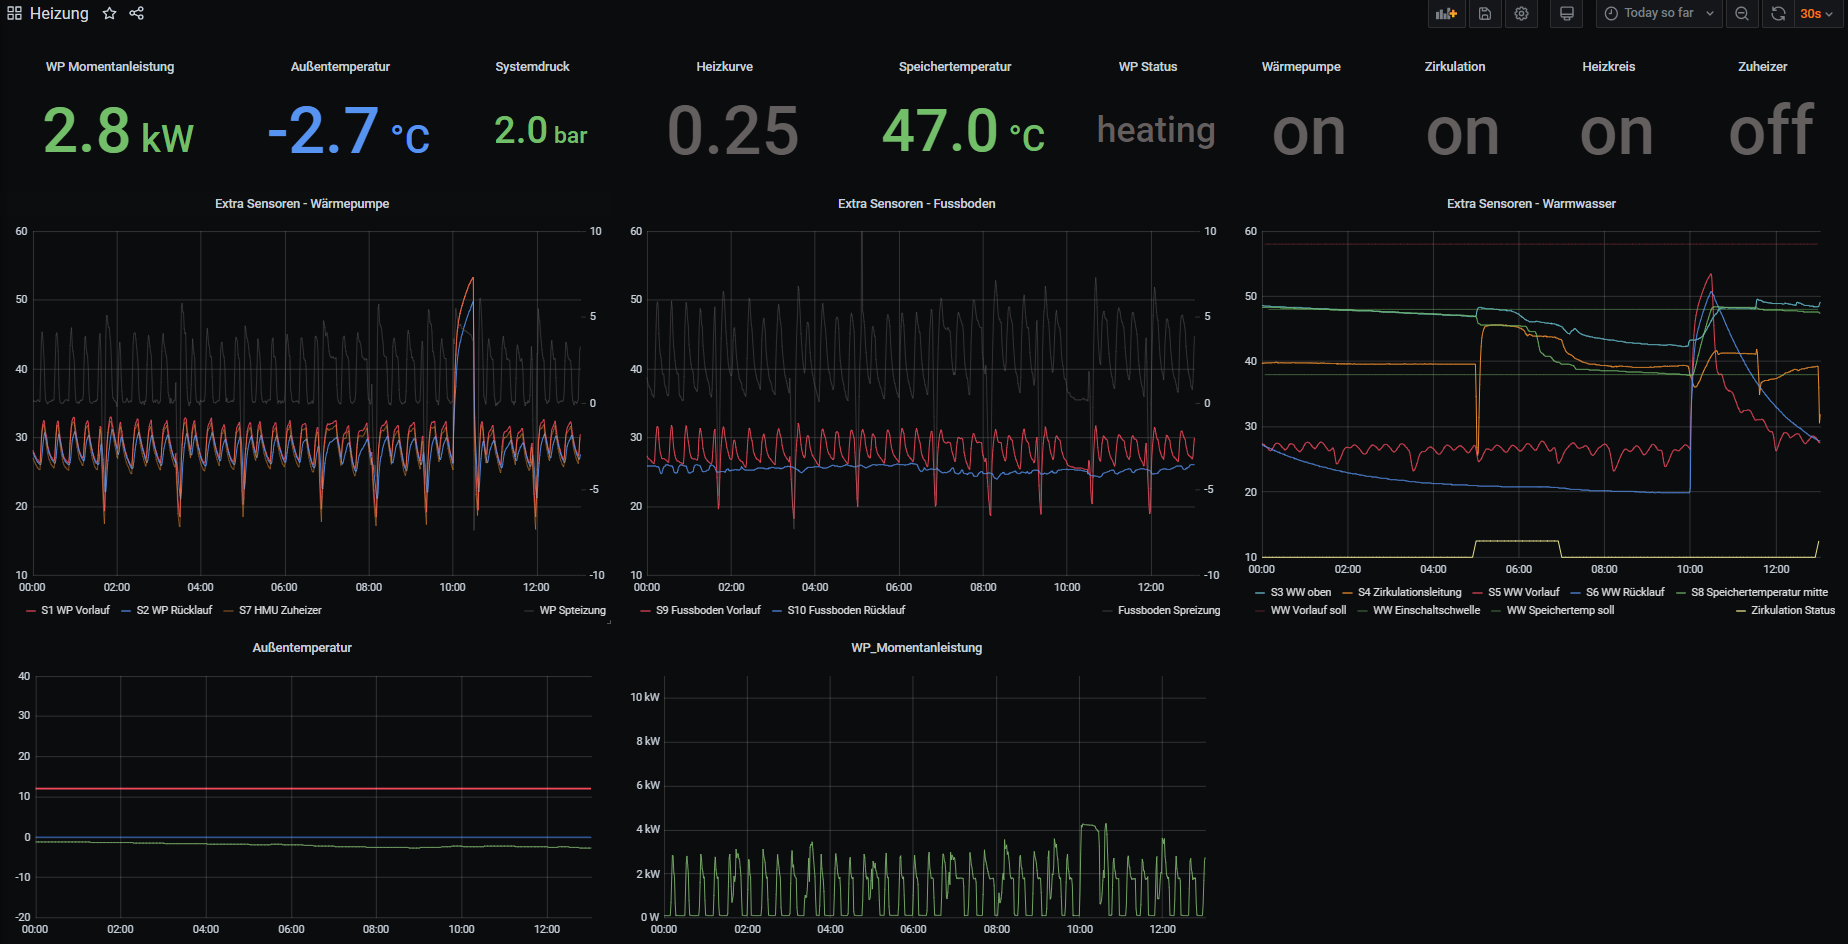Open Extra Sensoren - Warmwasser panel menu
This screenshot has height=944, width=1848.
pos(1531,204)
